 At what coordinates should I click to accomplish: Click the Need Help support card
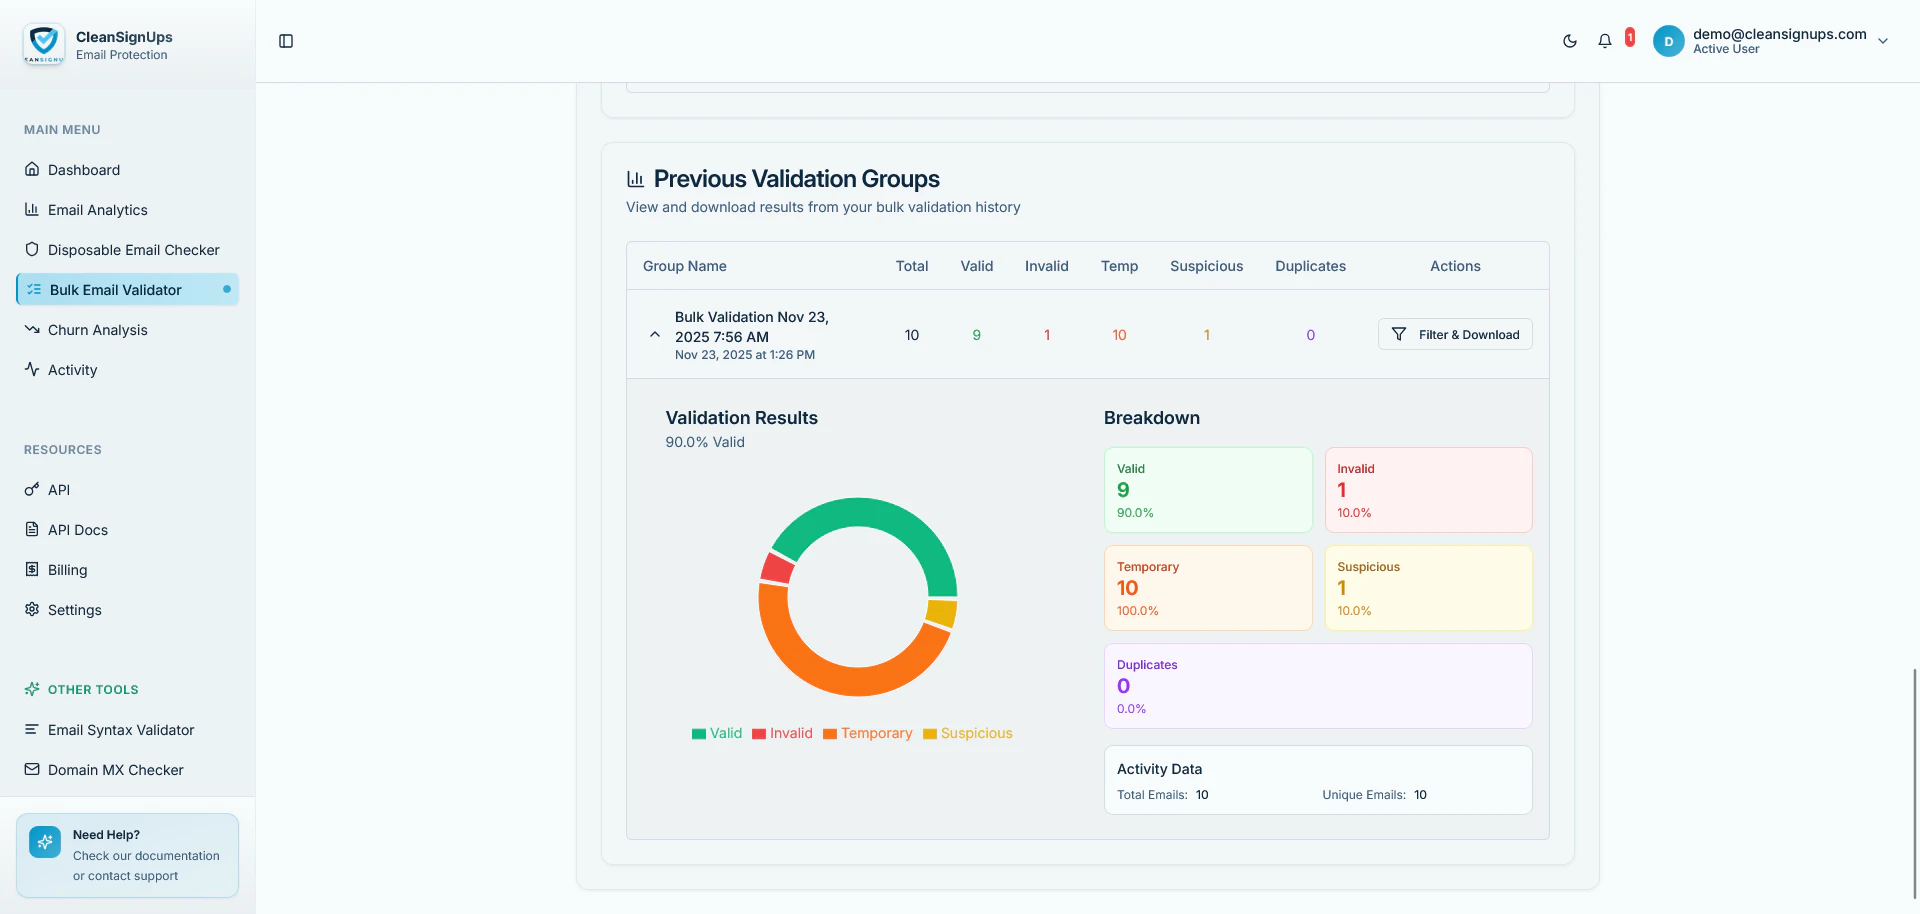[128, 855]
